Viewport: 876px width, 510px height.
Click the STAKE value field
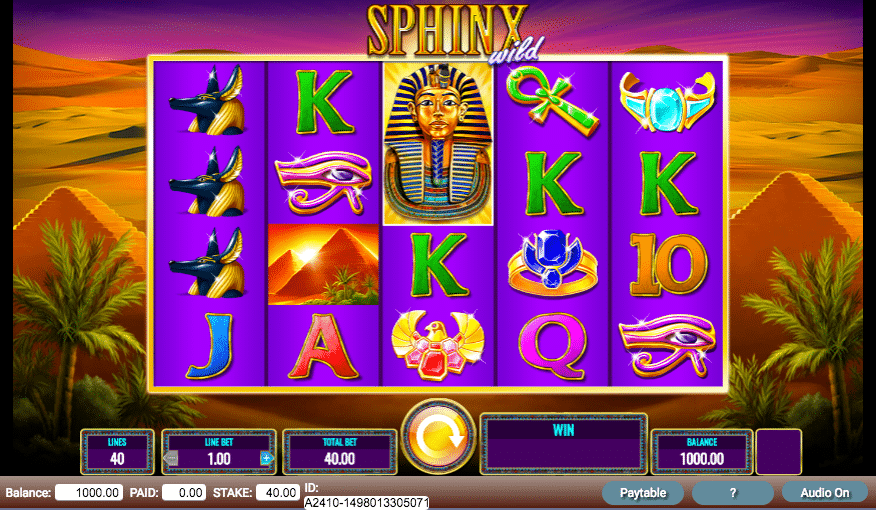coord(278,493)
